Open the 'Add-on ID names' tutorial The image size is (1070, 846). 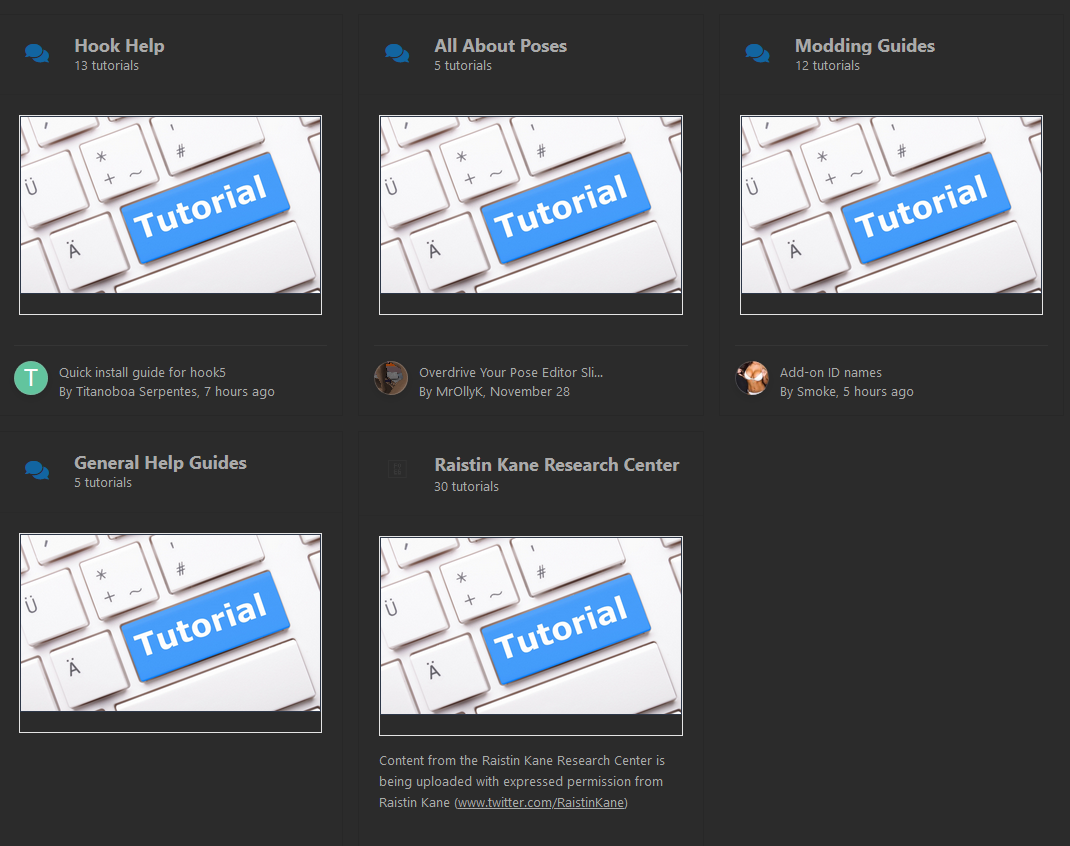tap(830, 373)
